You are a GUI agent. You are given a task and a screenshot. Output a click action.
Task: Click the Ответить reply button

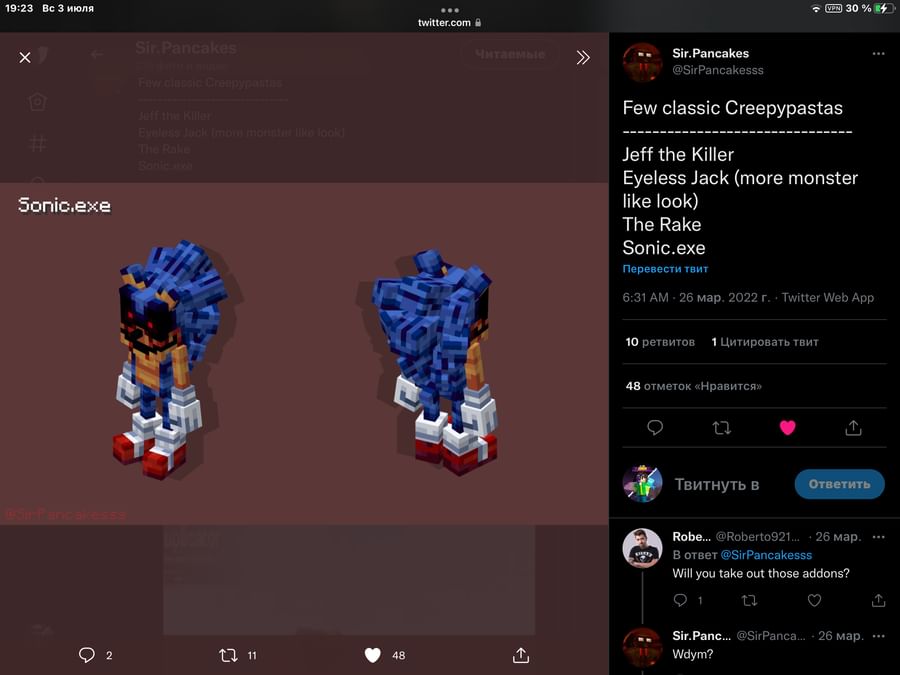click(x=839, y=484)
